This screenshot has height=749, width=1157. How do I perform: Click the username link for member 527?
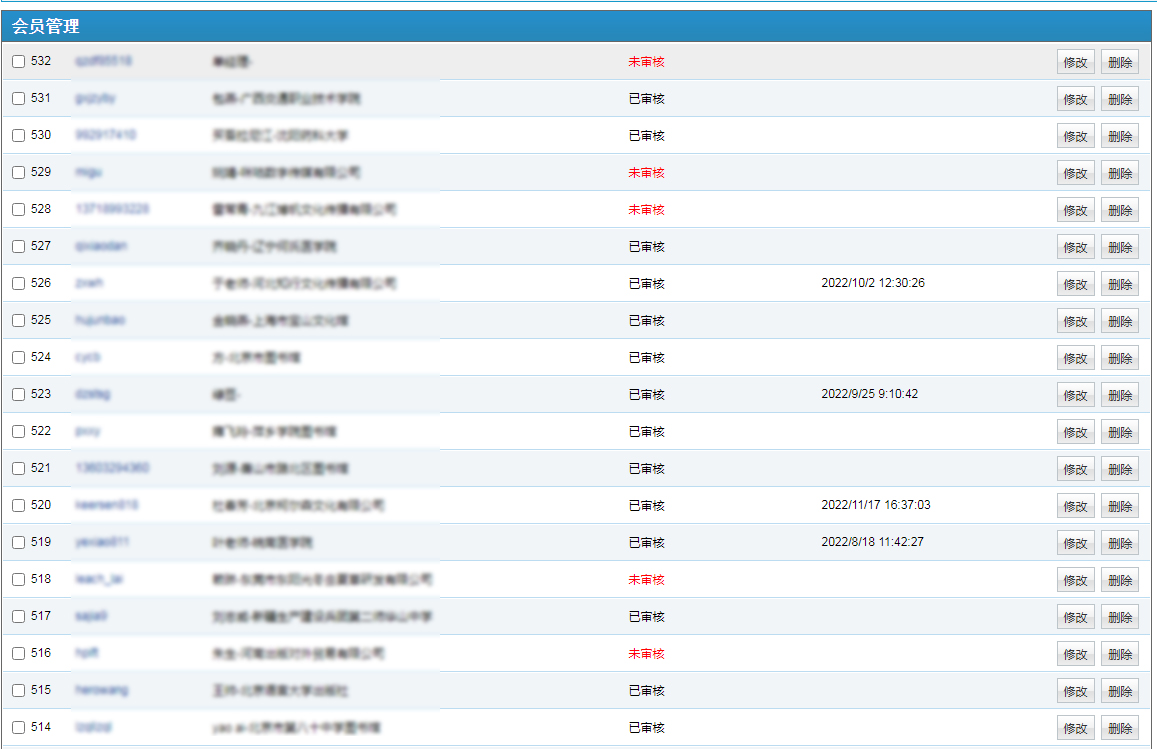tap(101, 246)
